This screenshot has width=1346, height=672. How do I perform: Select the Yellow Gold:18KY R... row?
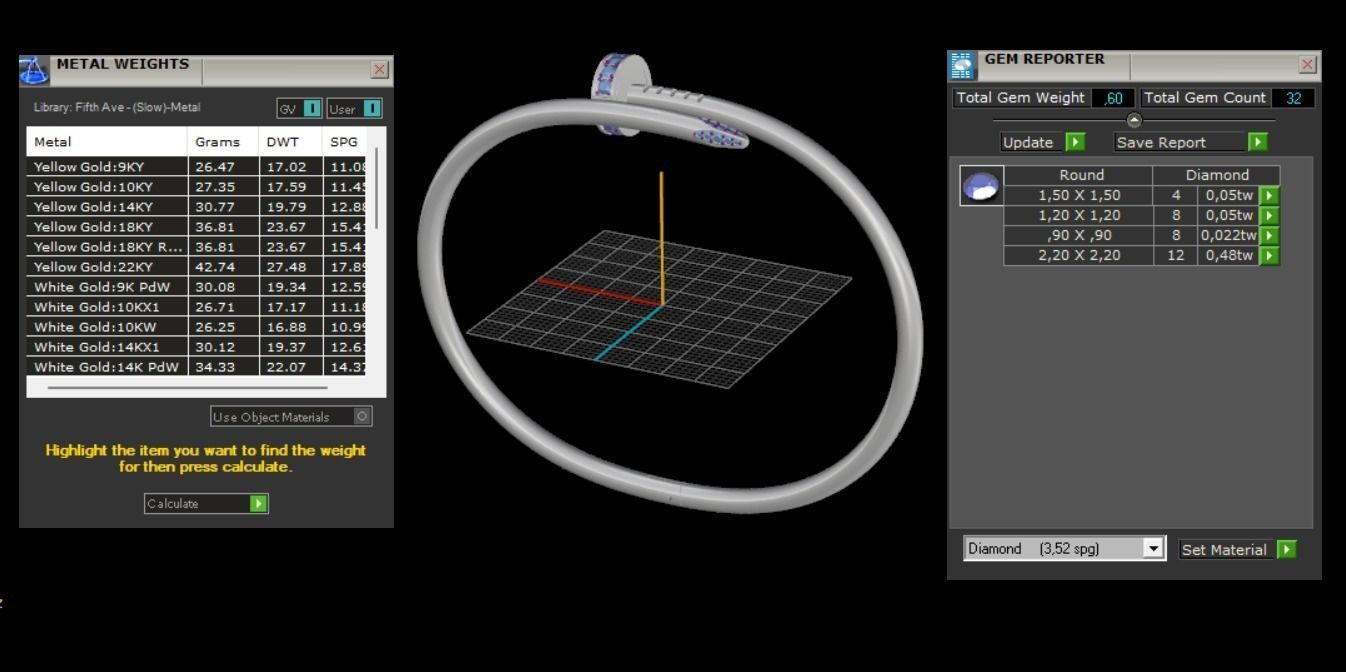(196, 247)
